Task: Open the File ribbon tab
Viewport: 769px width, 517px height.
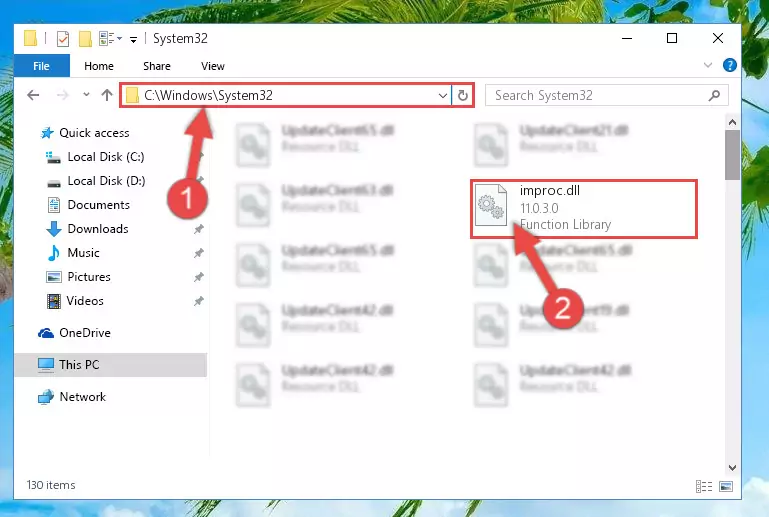Action: [x=42, y=66]
